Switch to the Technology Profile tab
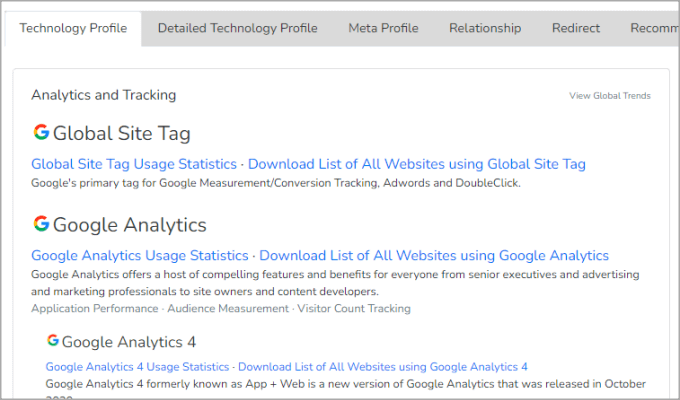Screen dimensions: 680x400 pyautogui.click(x=73, y=28)
